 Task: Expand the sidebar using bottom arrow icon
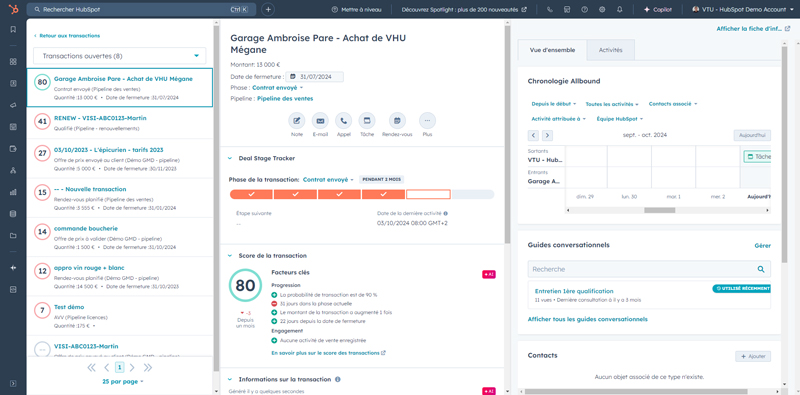click(13, 383)
